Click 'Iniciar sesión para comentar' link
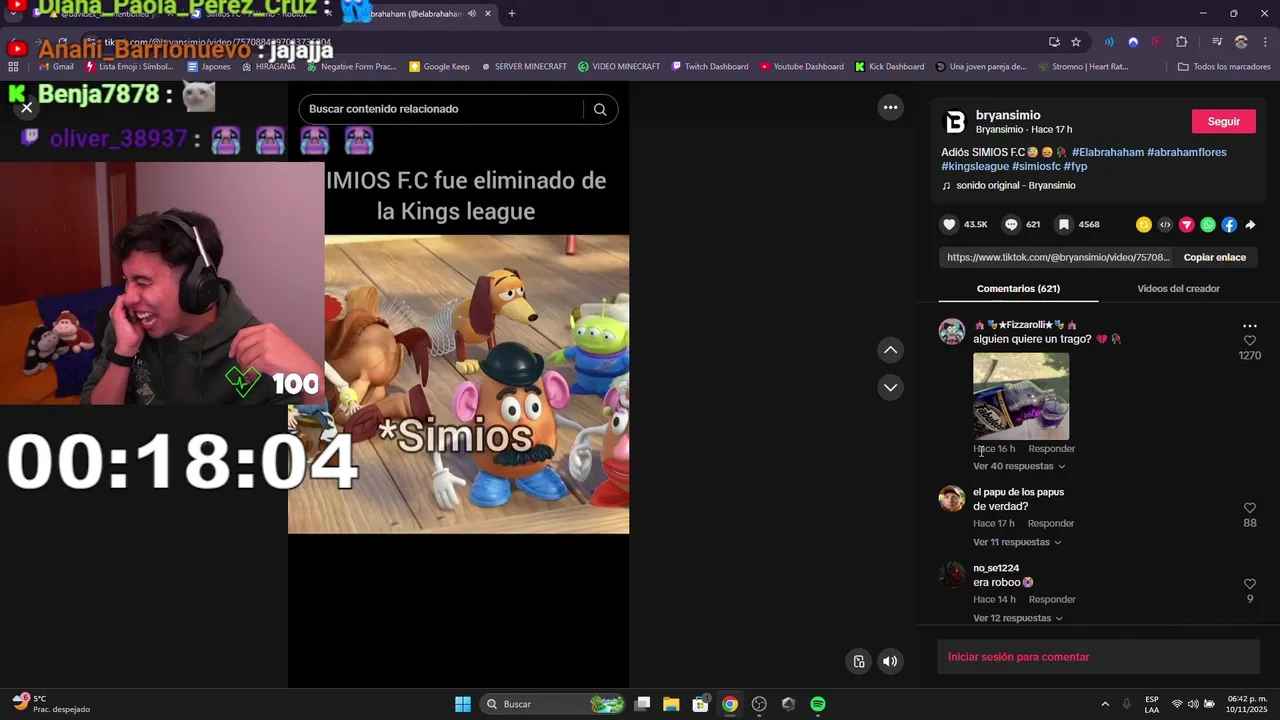The image size is (1280, 720). coord(1018,657)
